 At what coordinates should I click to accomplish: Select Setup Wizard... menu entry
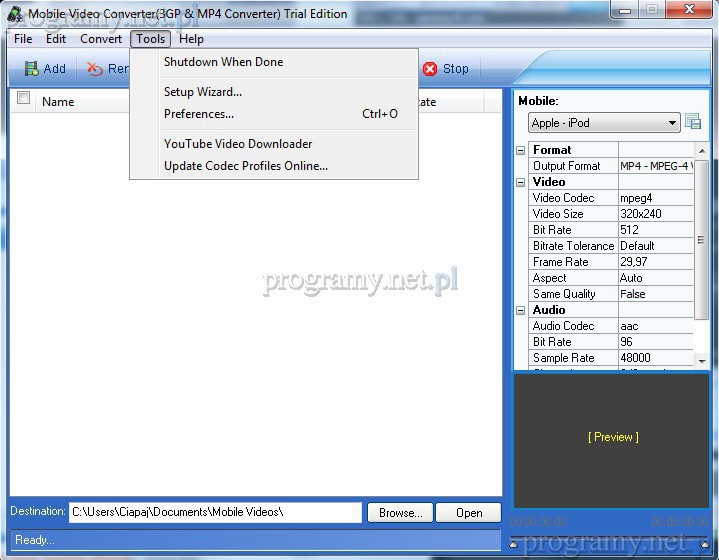[x=203, y=92]
